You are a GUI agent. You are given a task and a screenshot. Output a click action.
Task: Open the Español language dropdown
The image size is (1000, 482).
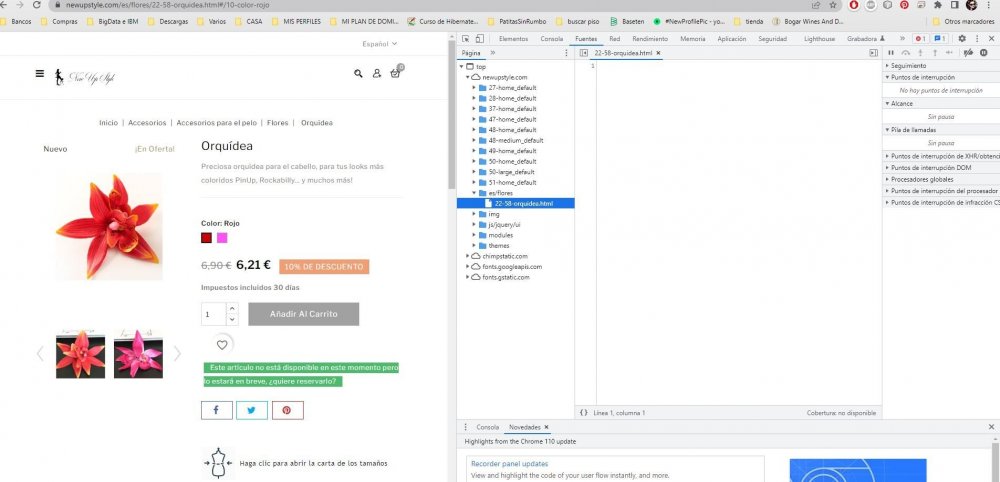[x=379, y=44]
